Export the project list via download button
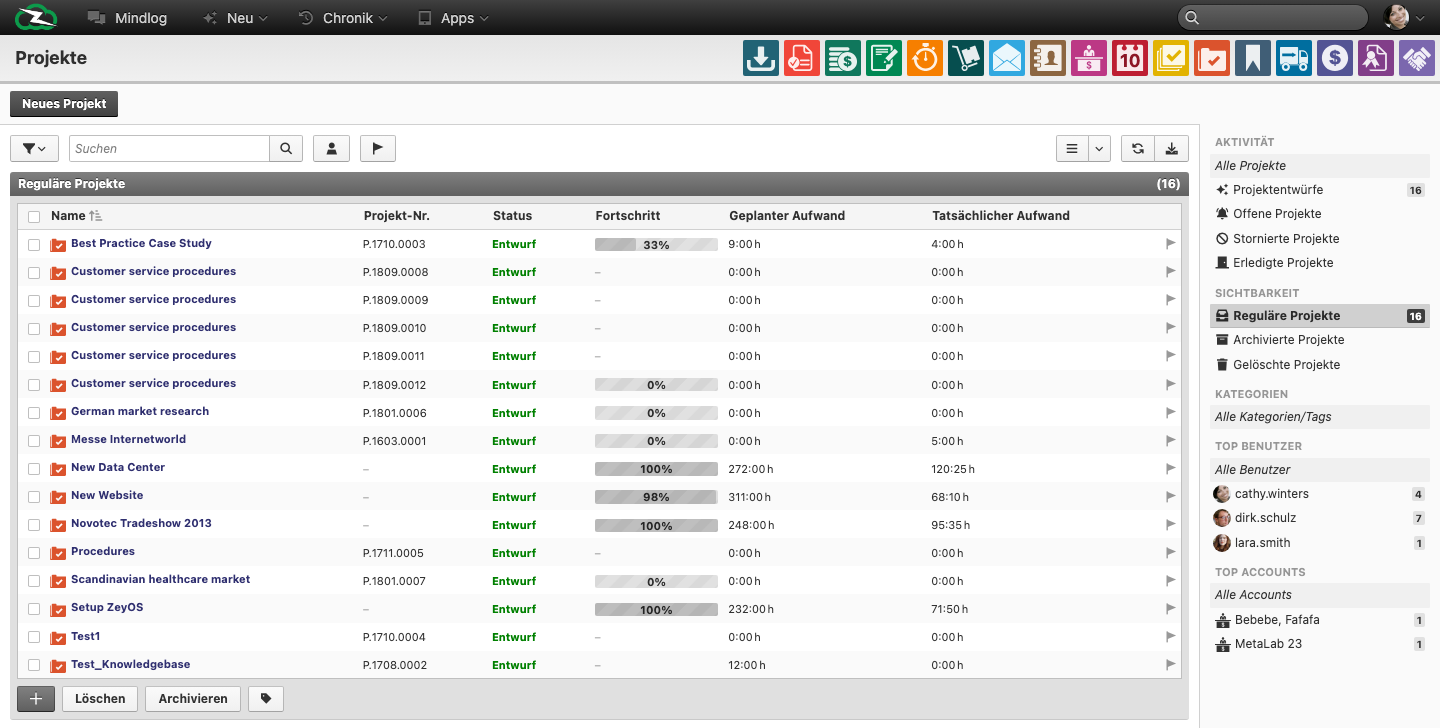Screen dimensions: 1440x728 [x=1171, y=148]
